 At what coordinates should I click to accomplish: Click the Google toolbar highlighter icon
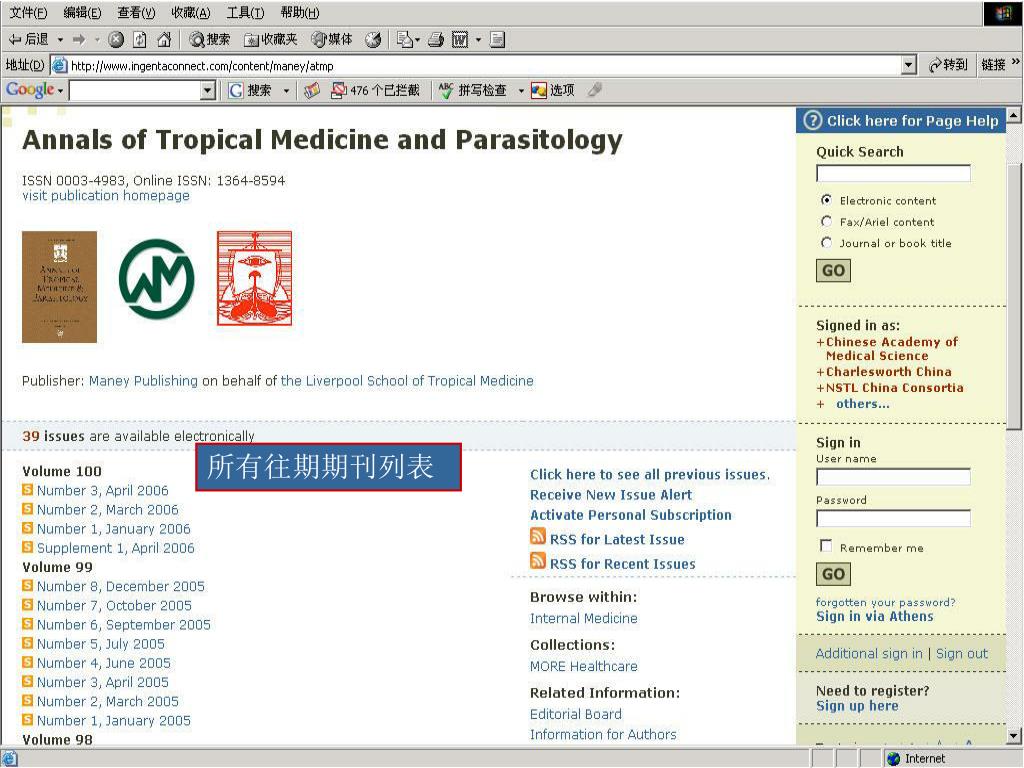tap(594, 90)
